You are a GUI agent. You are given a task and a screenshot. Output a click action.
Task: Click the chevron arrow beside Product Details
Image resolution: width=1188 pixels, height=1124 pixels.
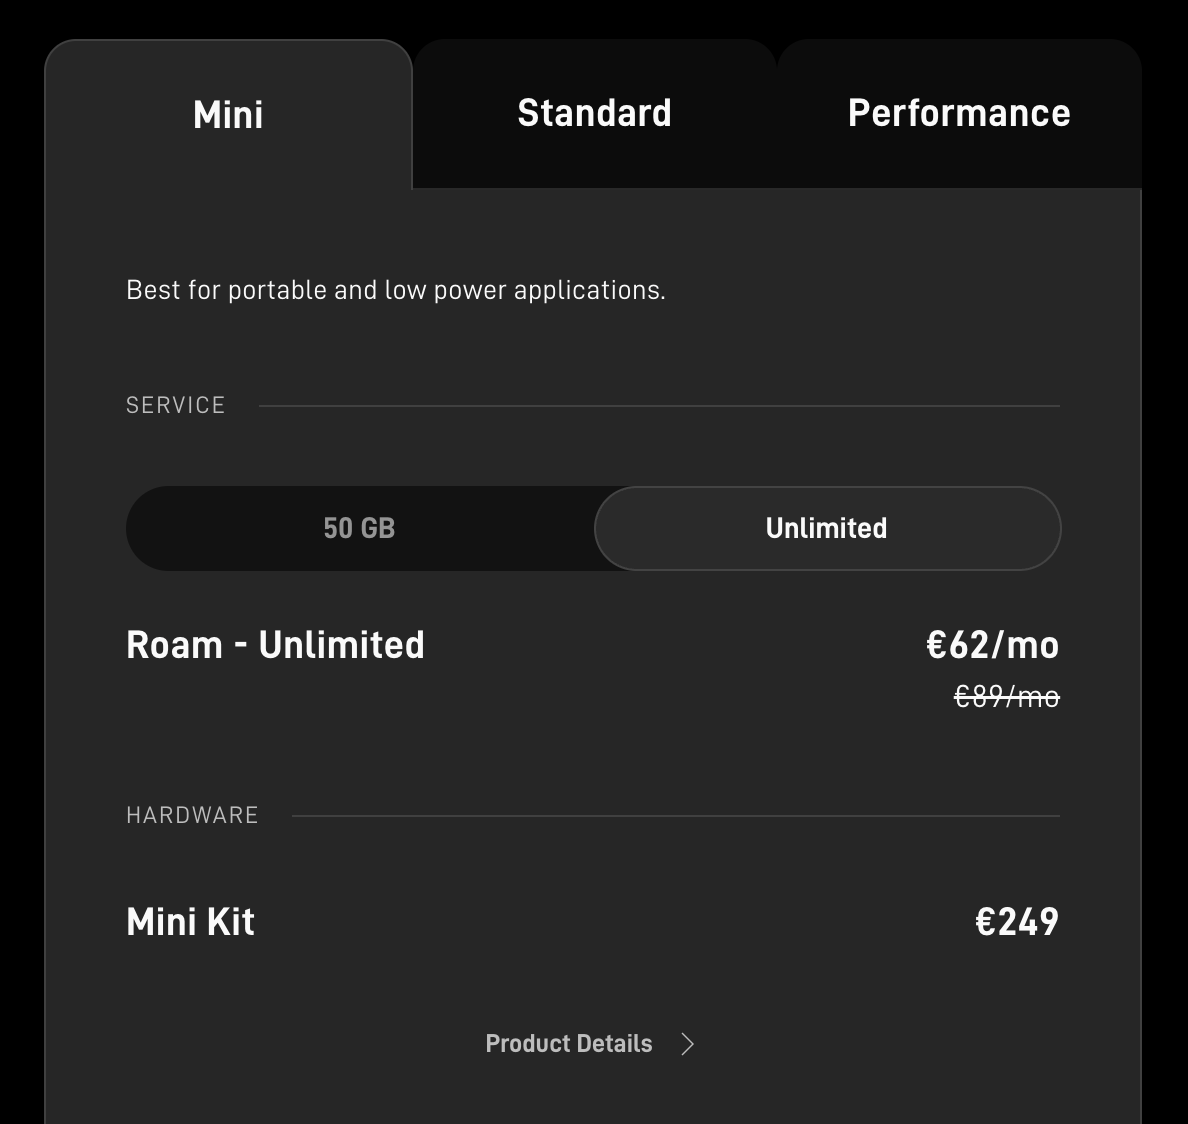coord(687,1044)
